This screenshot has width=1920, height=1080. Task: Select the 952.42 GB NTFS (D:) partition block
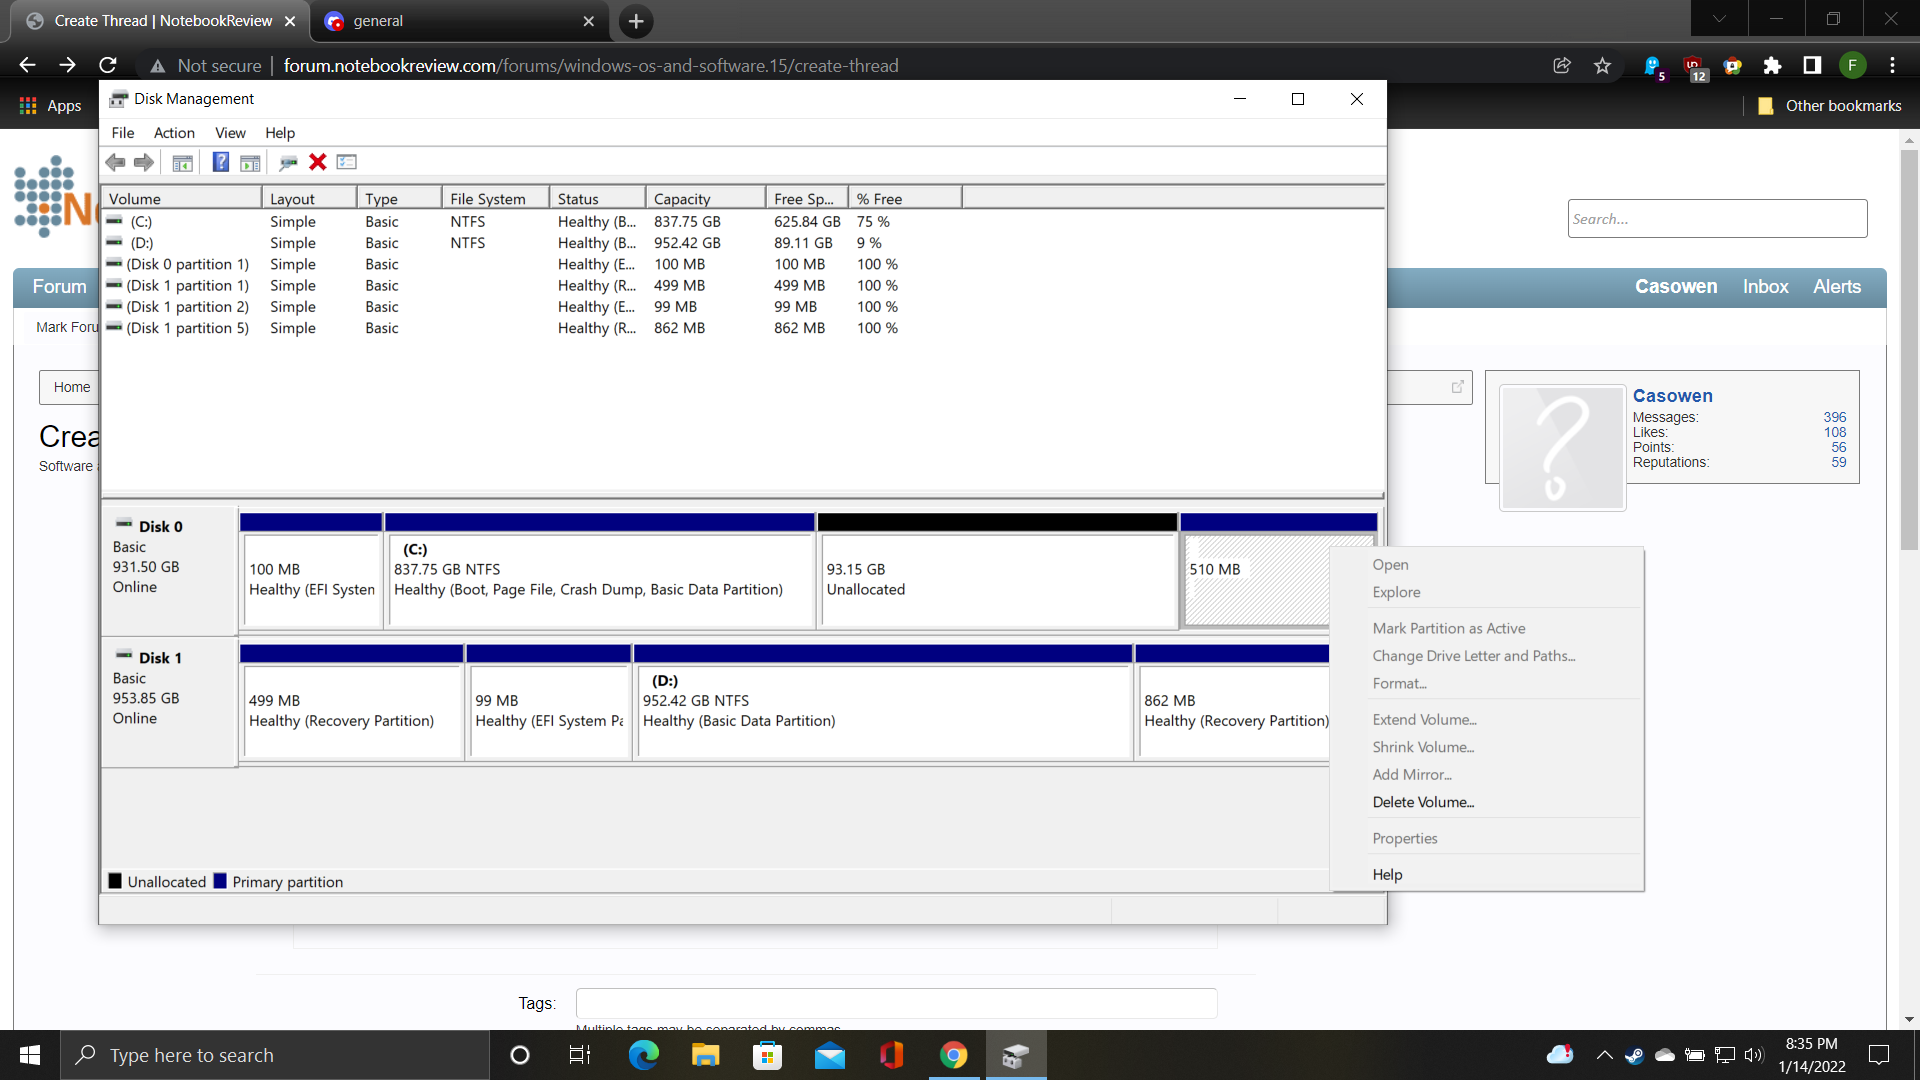(x=884, y=703)
